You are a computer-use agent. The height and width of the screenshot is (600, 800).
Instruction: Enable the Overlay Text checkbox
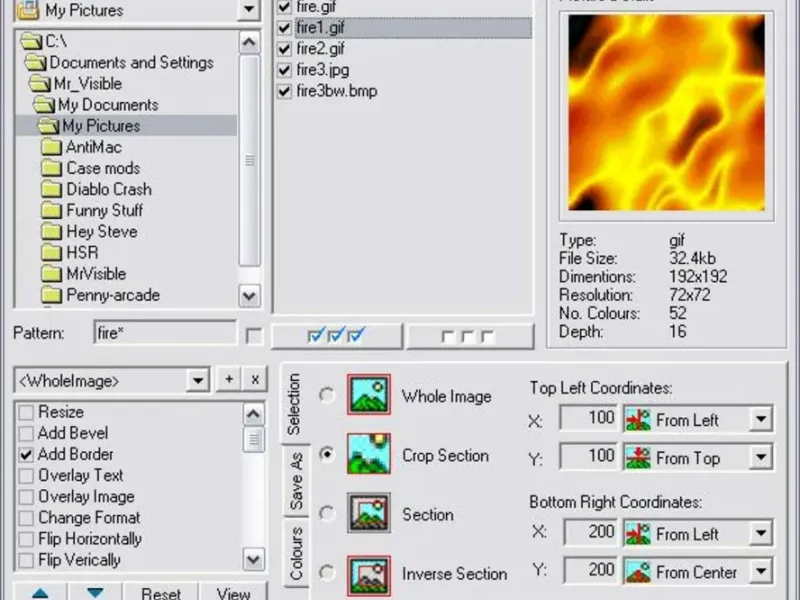(26, 476)
